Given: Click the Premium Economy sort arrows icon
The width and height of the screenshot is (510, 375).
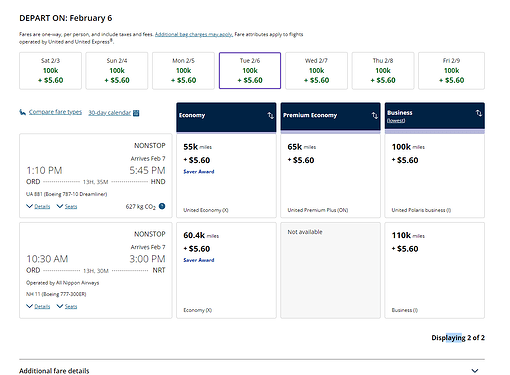Looking at the screenshot, I should tap(375, 115).
